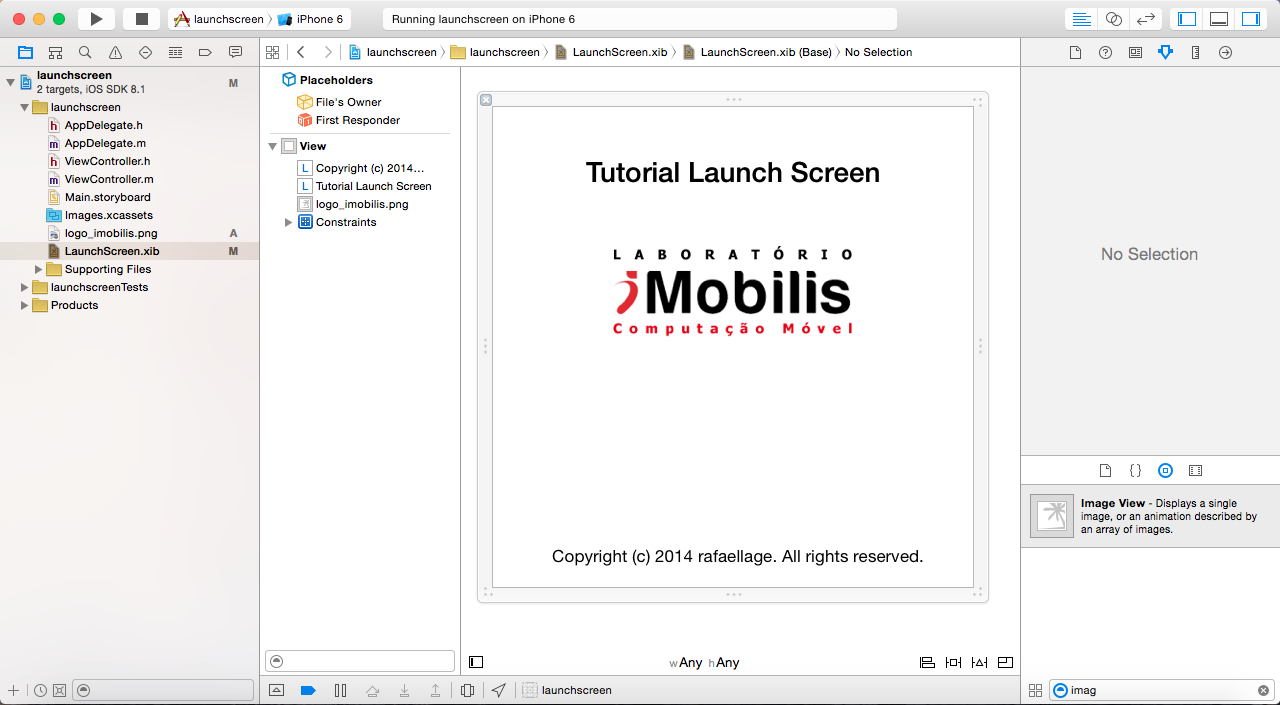Screen dimensions: 1280x705
Task: Open the wAny hAny size class picker
Action: coord(704,663)
